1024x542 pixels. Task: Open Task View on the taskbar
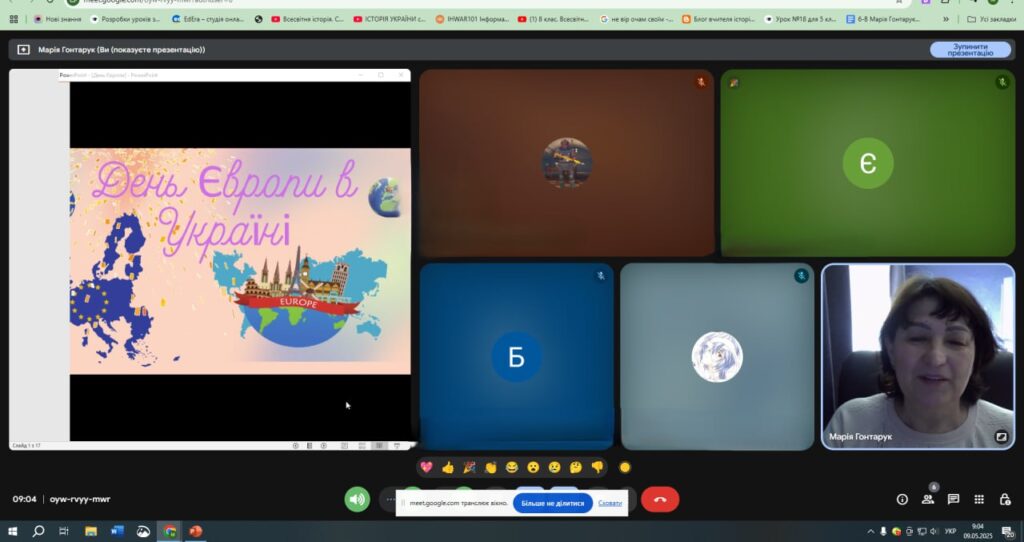click(64, 532)
